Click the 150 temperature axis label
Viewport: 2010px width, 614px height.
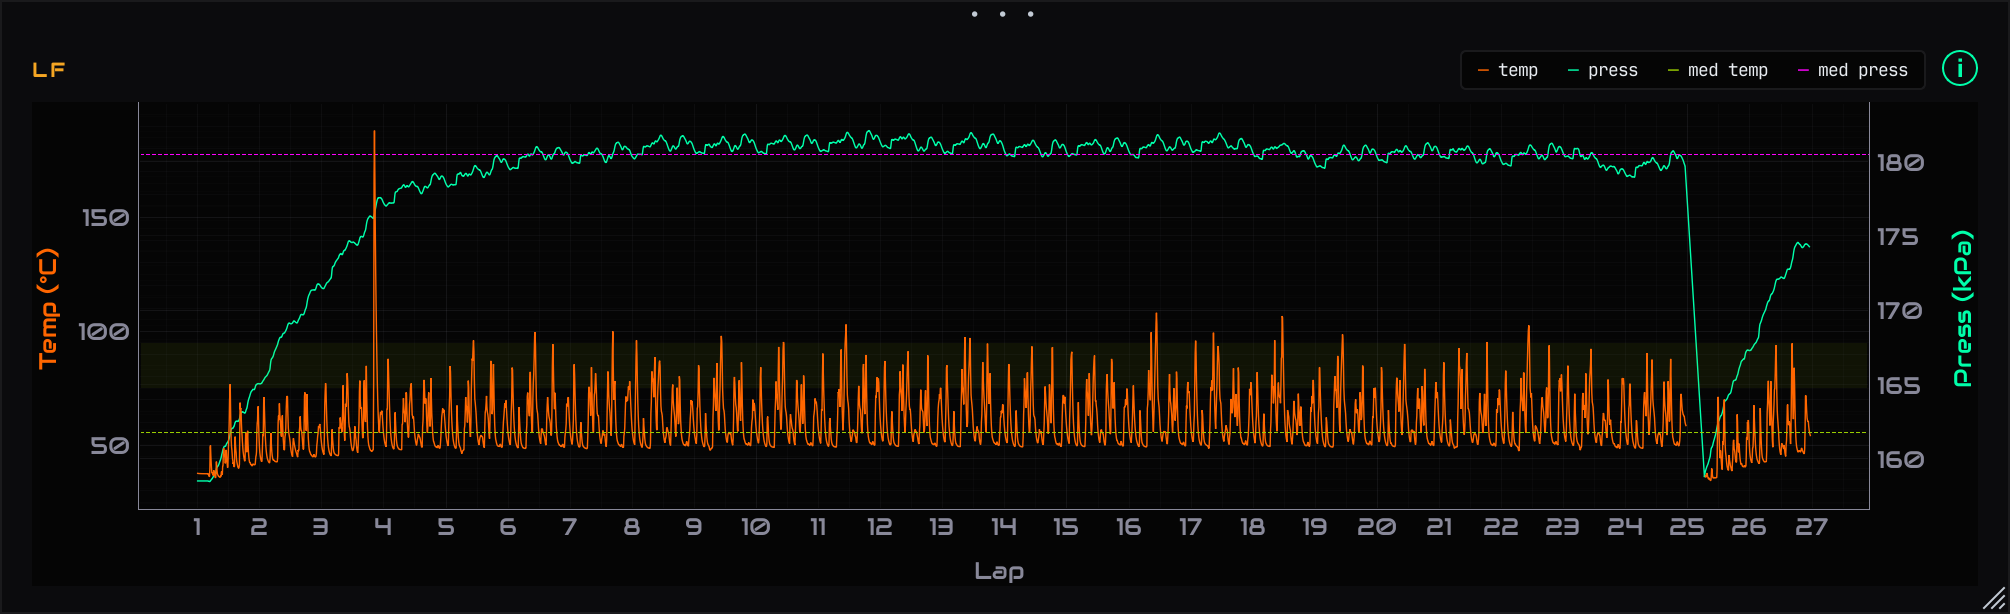(105, 218)
